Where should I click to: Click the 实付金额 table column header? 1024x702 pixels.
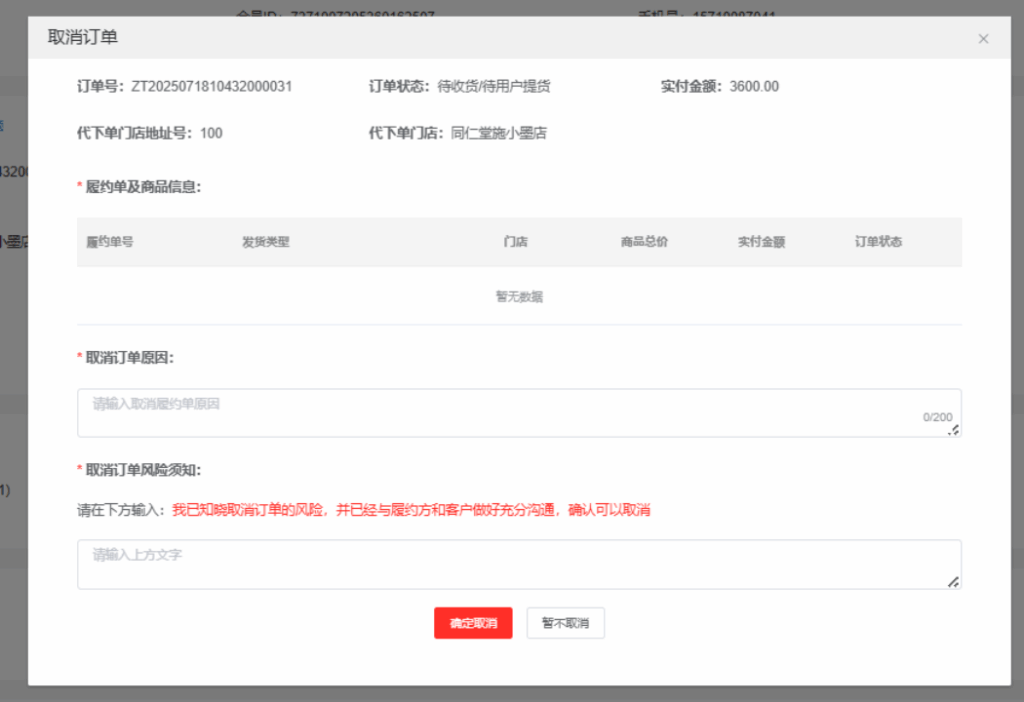761,242
